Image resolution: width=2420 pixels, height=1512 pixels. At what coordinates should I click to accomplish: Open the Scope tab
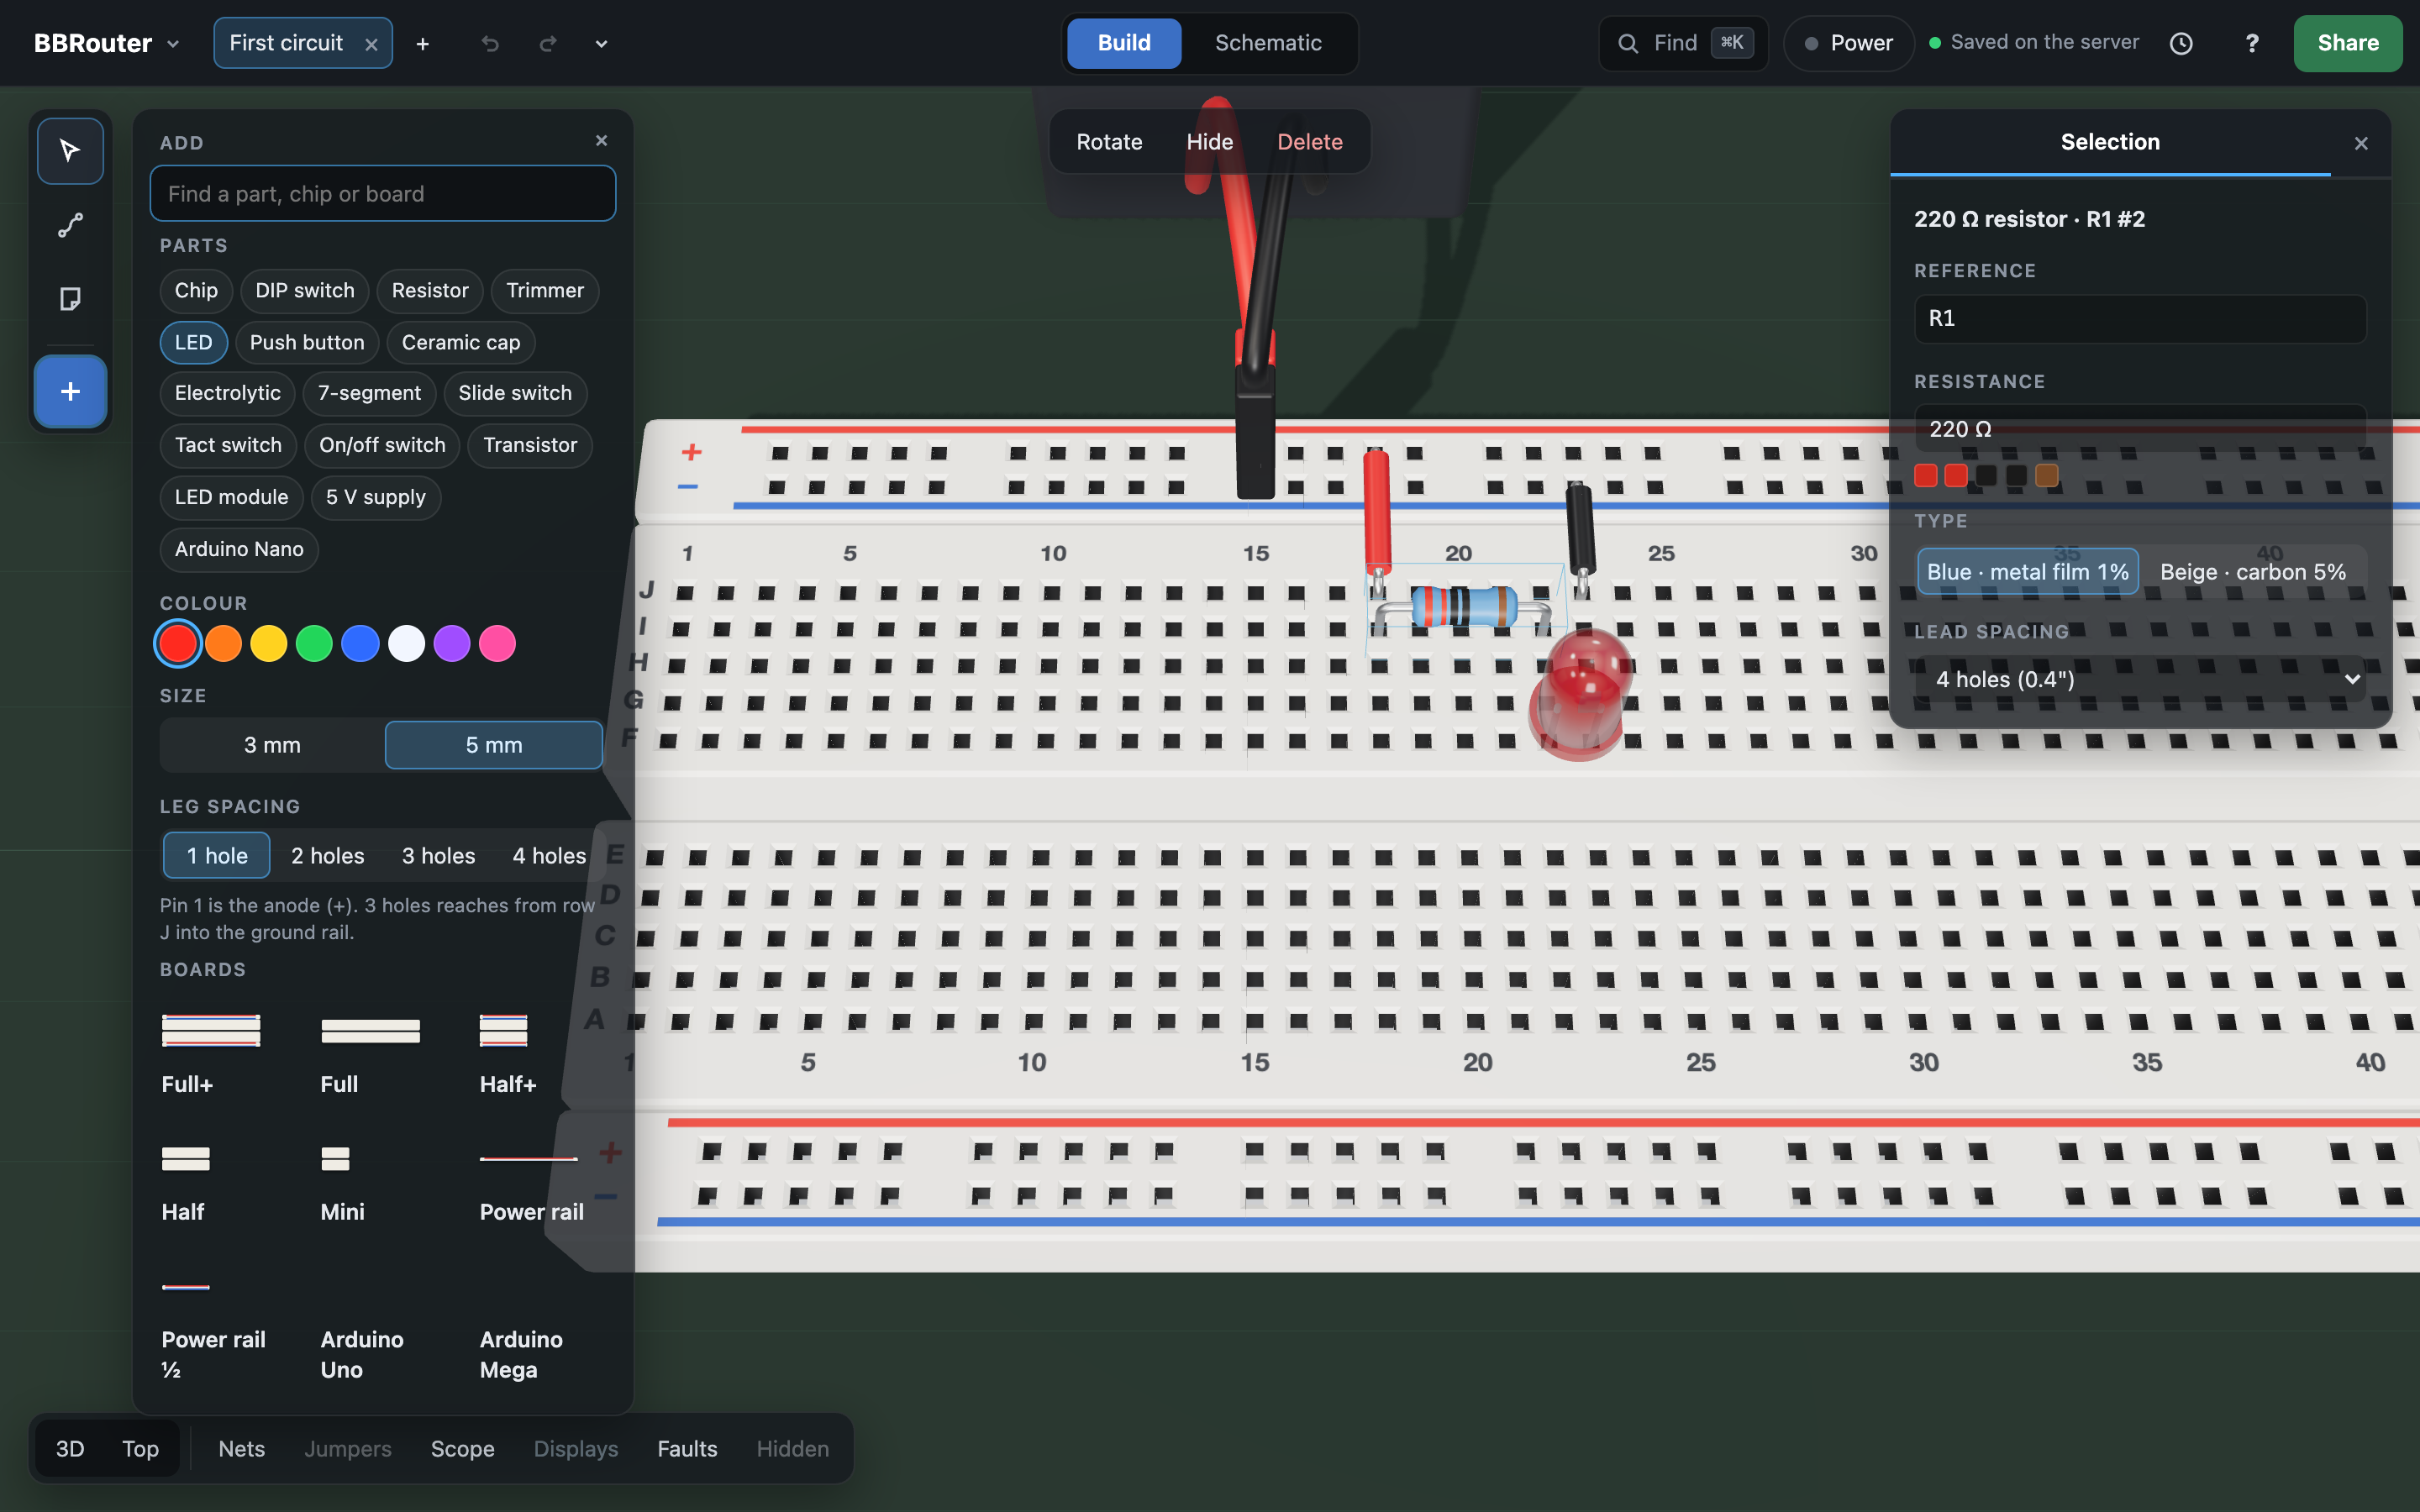pos(462,1449)
